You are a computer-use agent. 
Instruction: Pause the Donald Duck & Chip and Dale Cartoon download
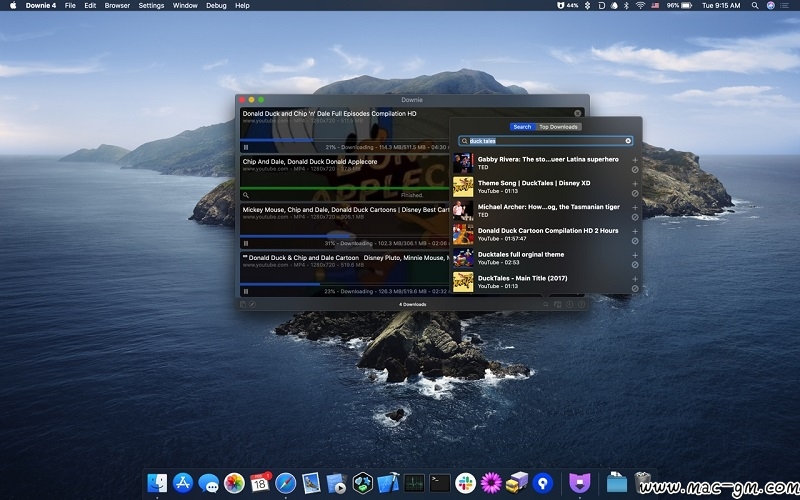coord(246,291)
